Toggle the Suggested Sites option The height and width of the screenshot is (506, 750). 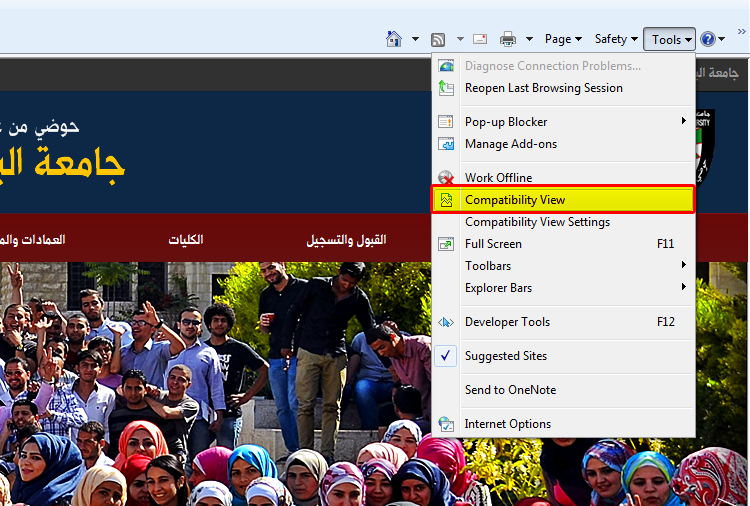point(563,356)
